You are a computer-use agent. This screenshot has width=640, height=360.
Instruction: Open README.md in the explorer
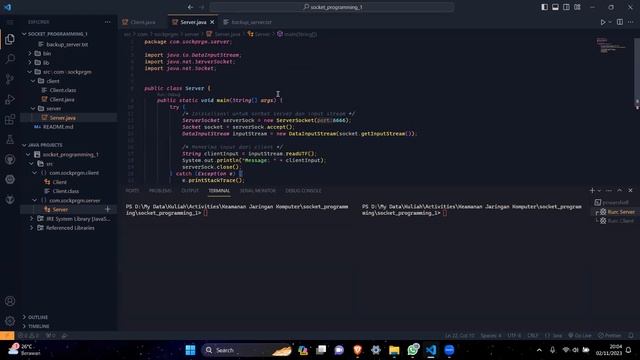pyautogui.click(x=58, y=127)
